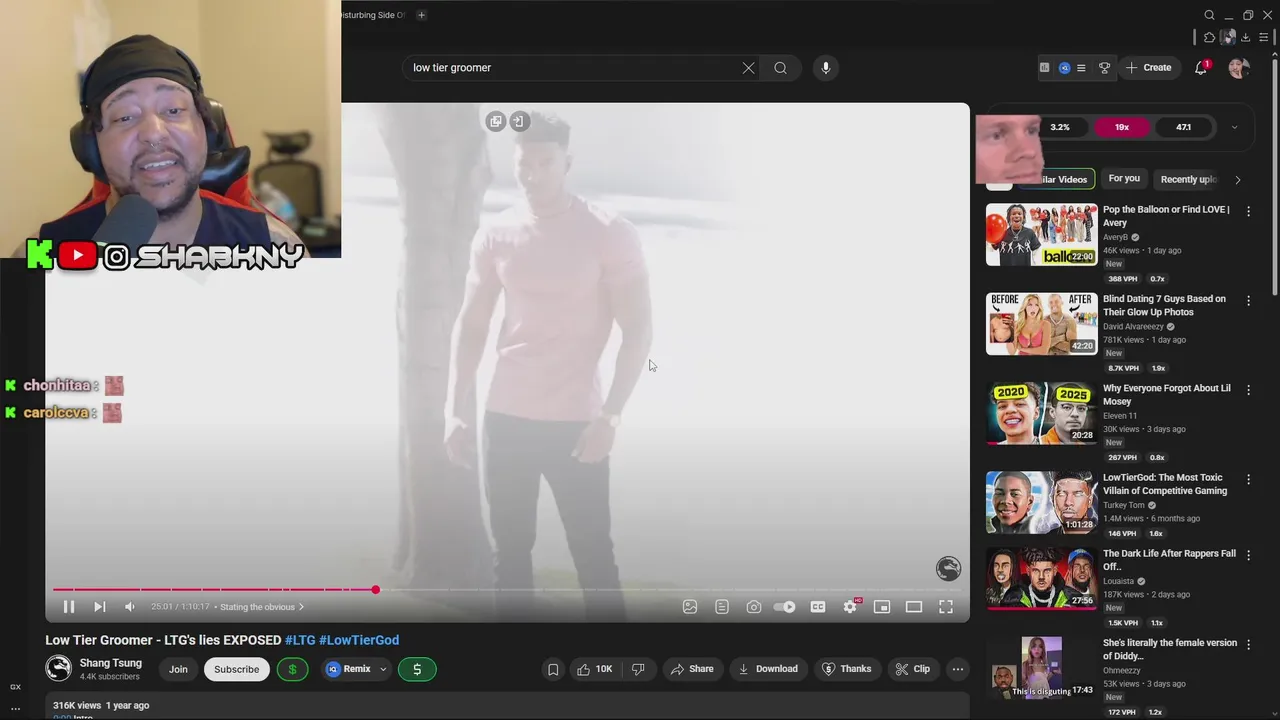This screenshot has height=720, width=1280.
Task: Open the image tool in player controls
Action: 690,607
